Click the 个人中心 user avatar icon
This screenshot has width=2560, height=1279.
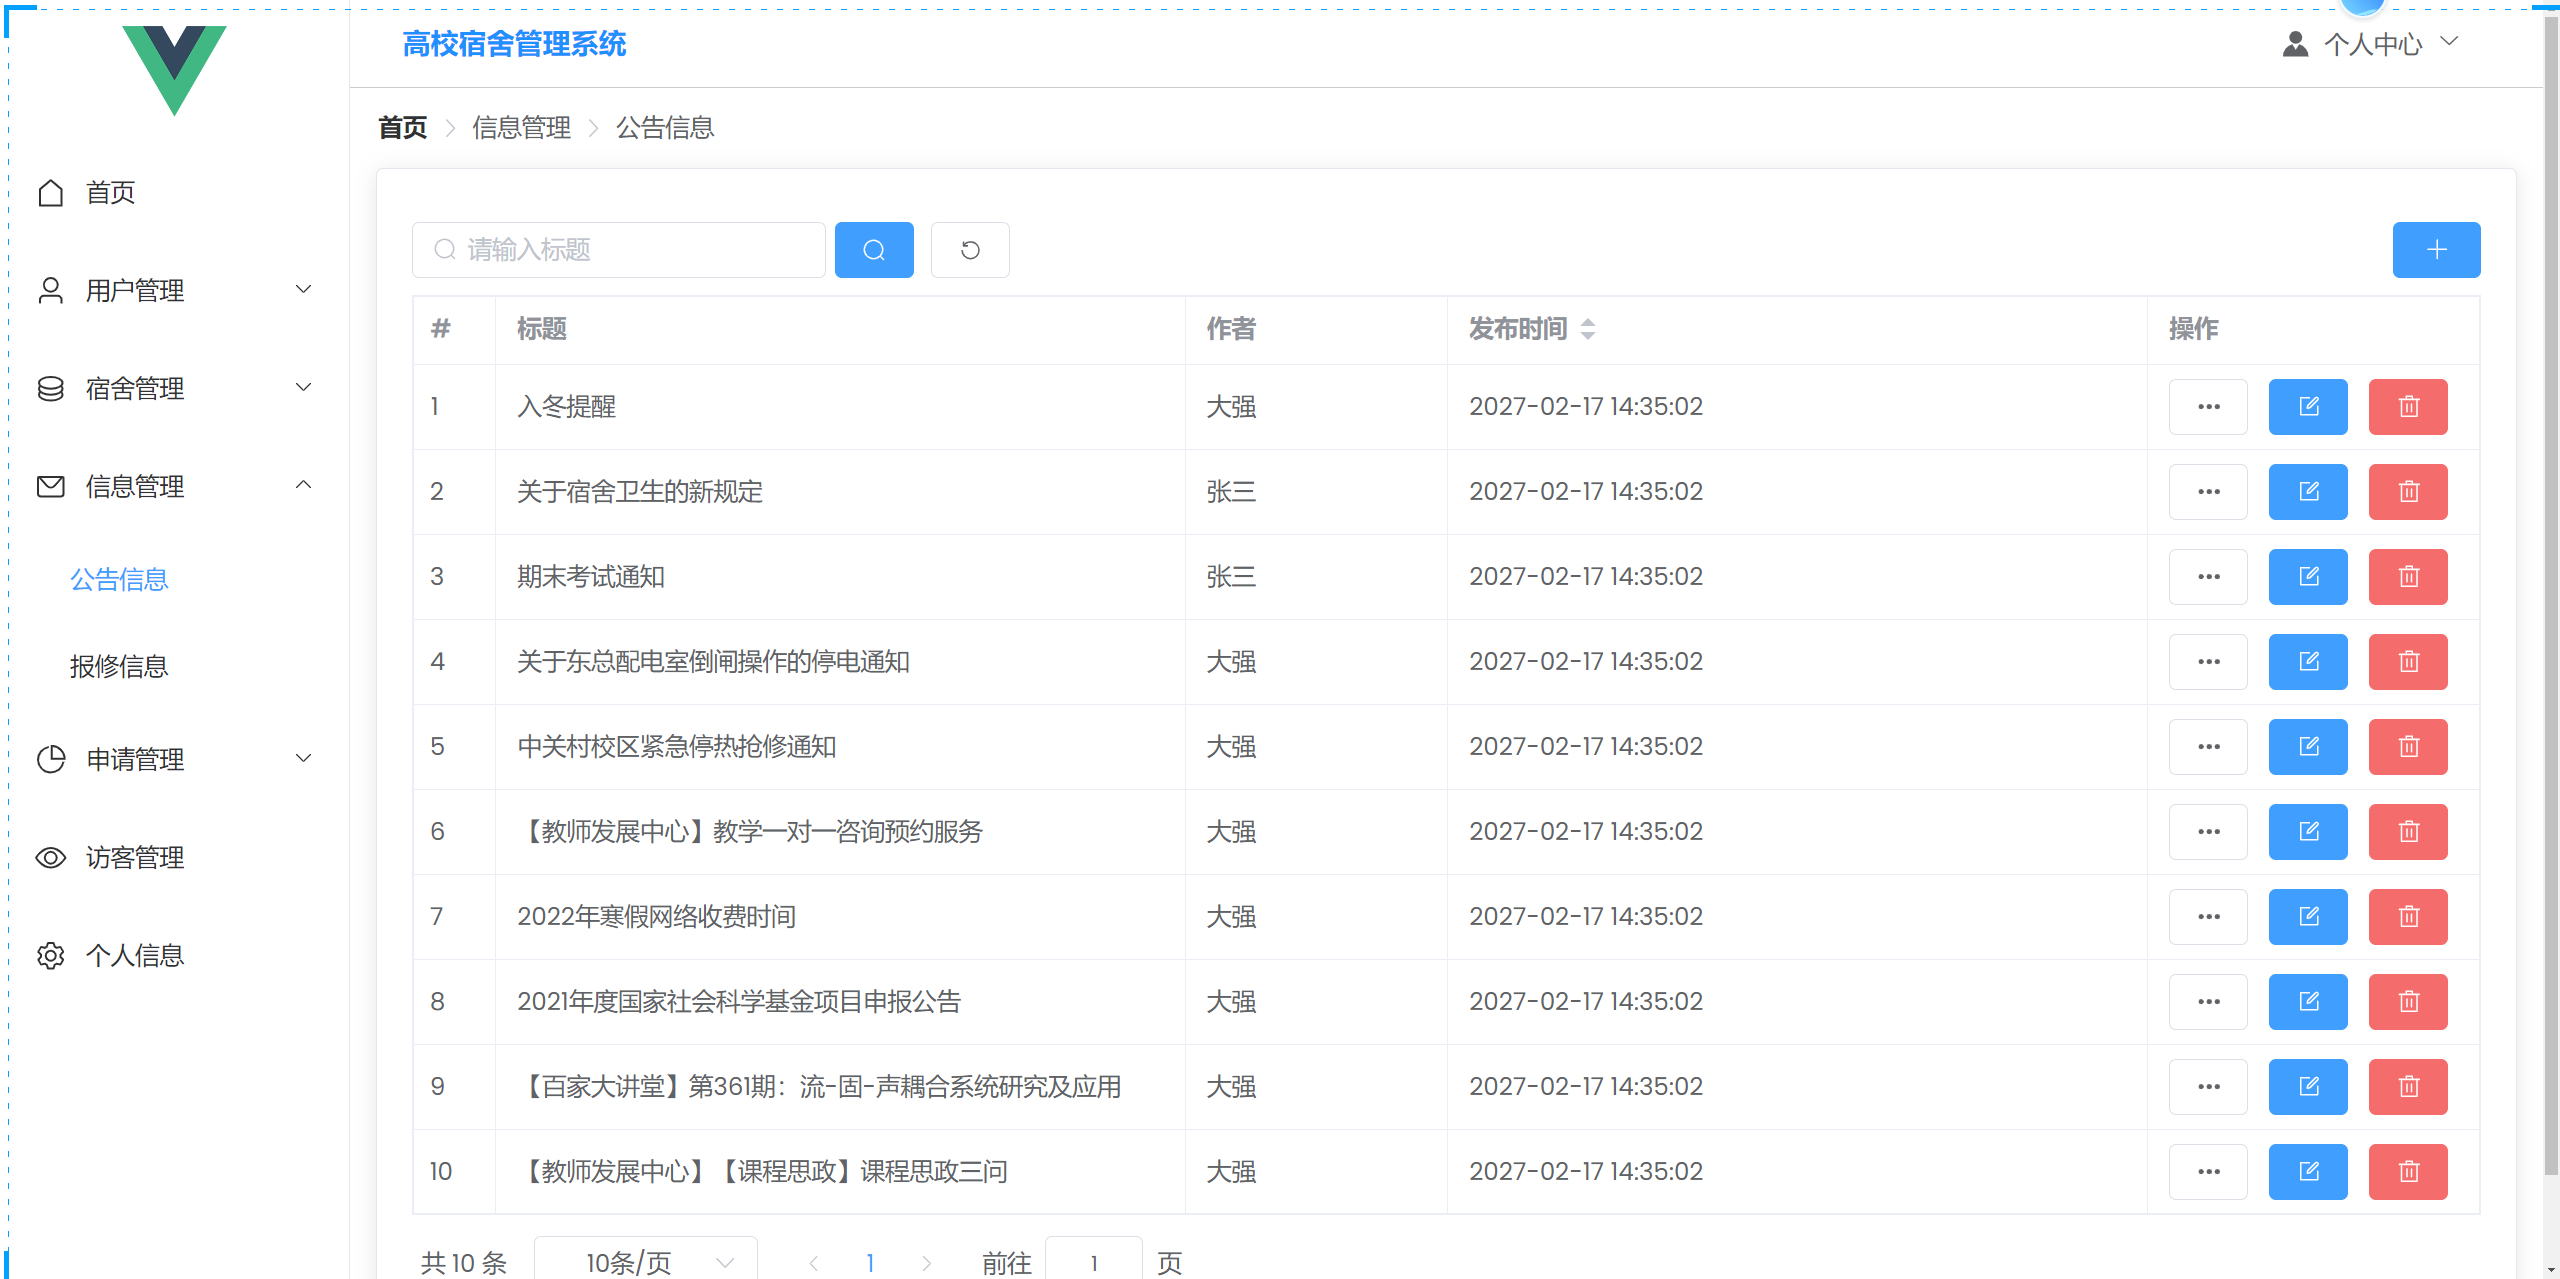coord(2294,43)
